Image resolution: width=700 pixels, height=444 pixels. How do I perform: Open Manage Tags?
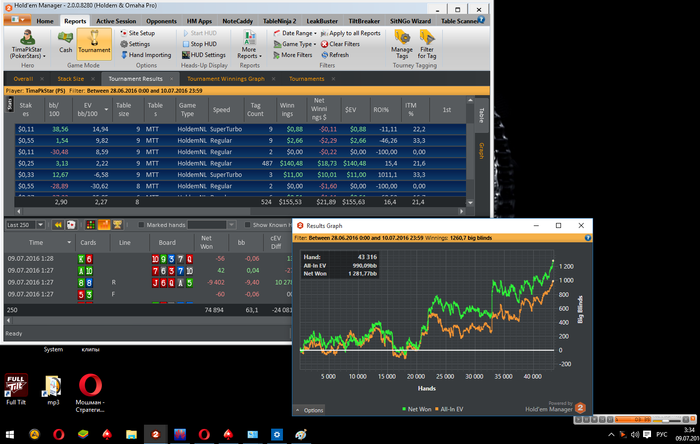(x=402, y=45)
